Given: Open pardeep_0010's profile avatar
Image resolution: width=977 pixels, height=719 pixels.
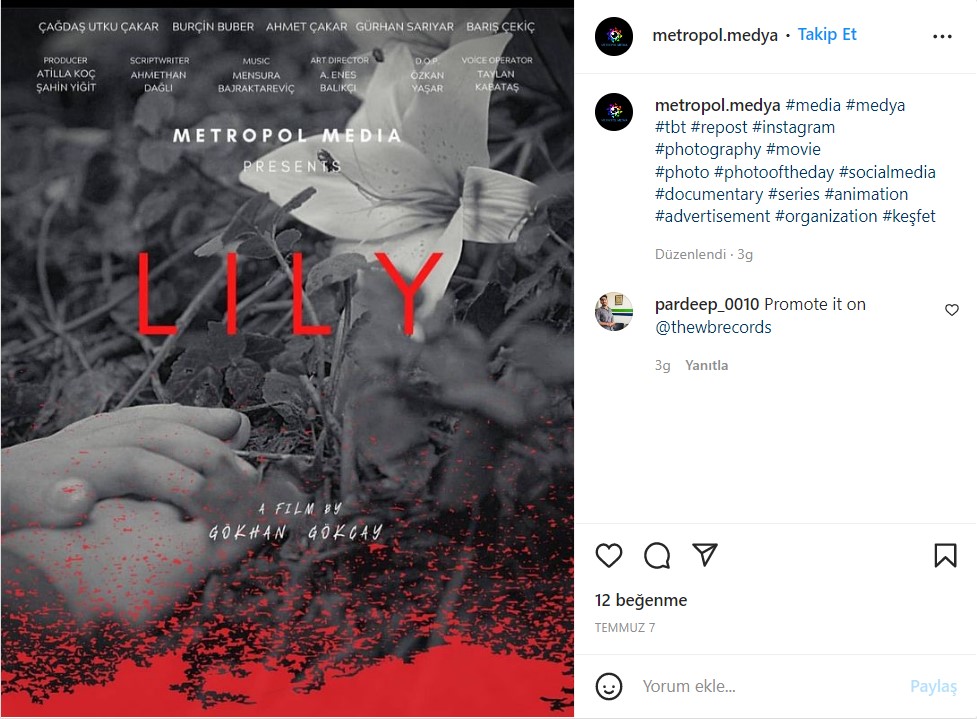Looking at the screenshot, I should [614, 311].
